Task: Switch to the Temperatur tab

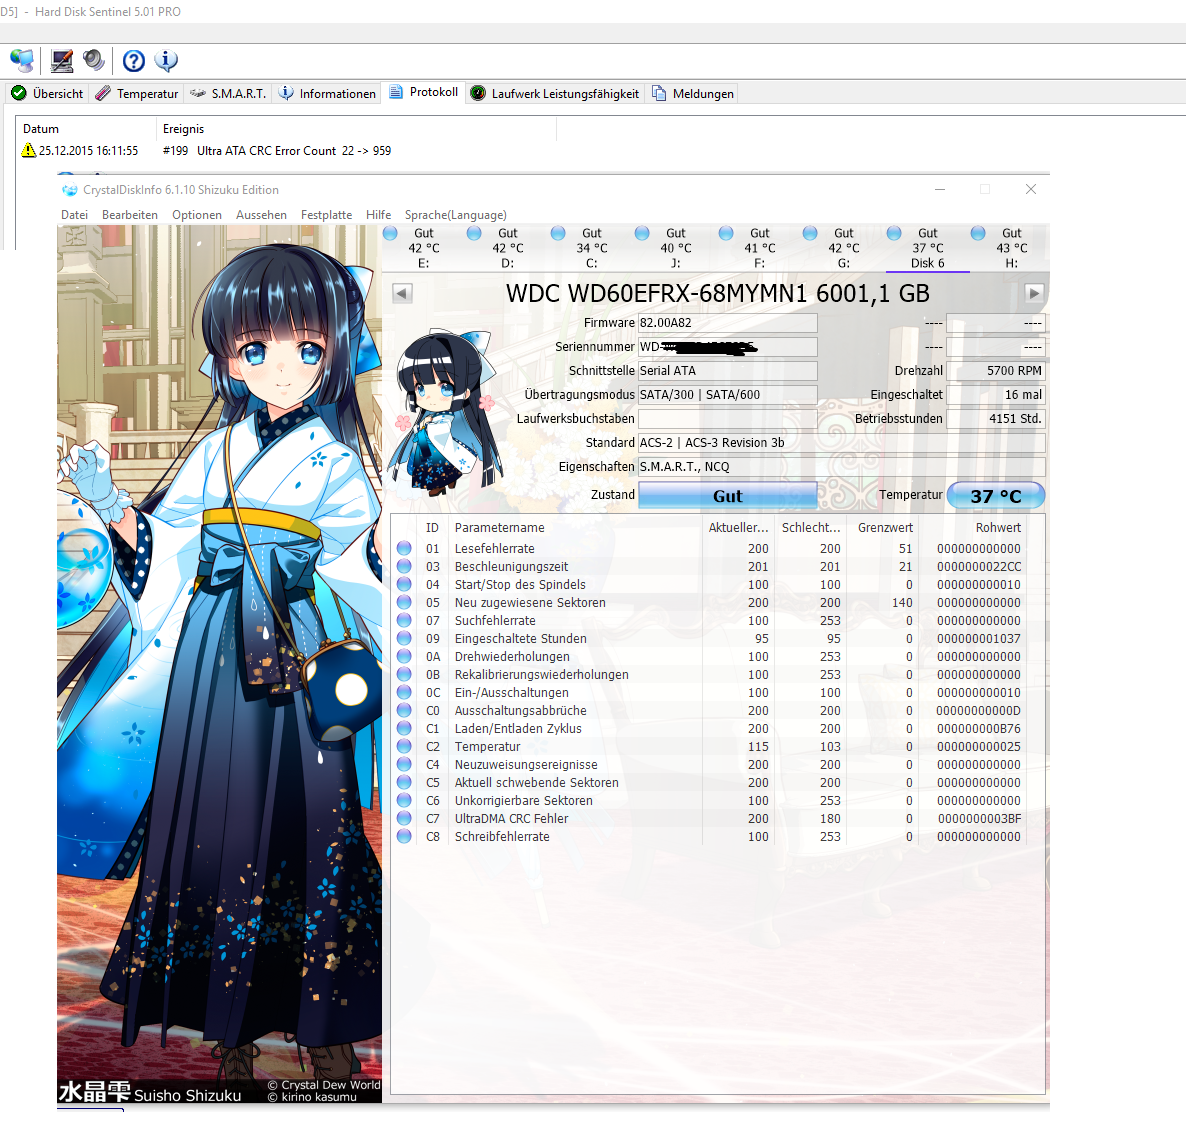Action: [x=137, y=93]
